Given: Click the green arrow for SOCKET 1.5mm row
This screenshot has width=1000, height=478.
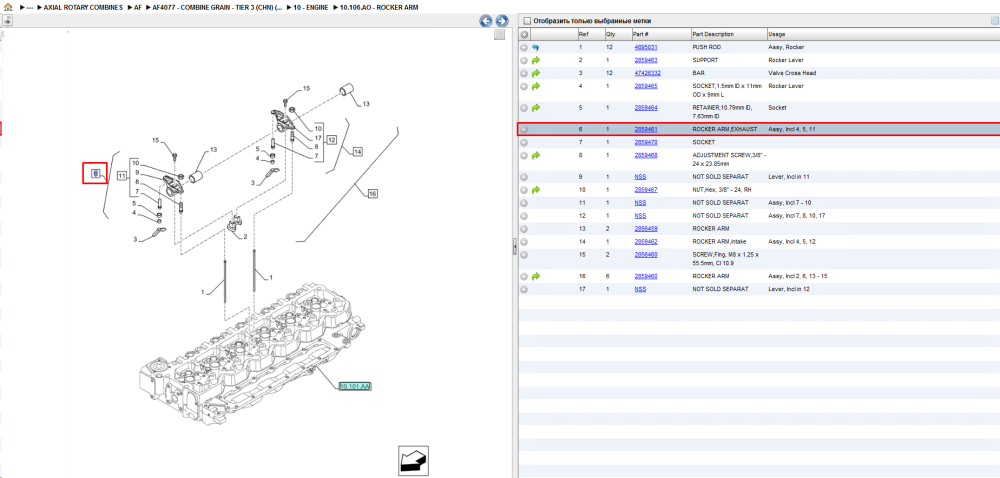Looking at the screenshot, I should click(x=536, y=85).
